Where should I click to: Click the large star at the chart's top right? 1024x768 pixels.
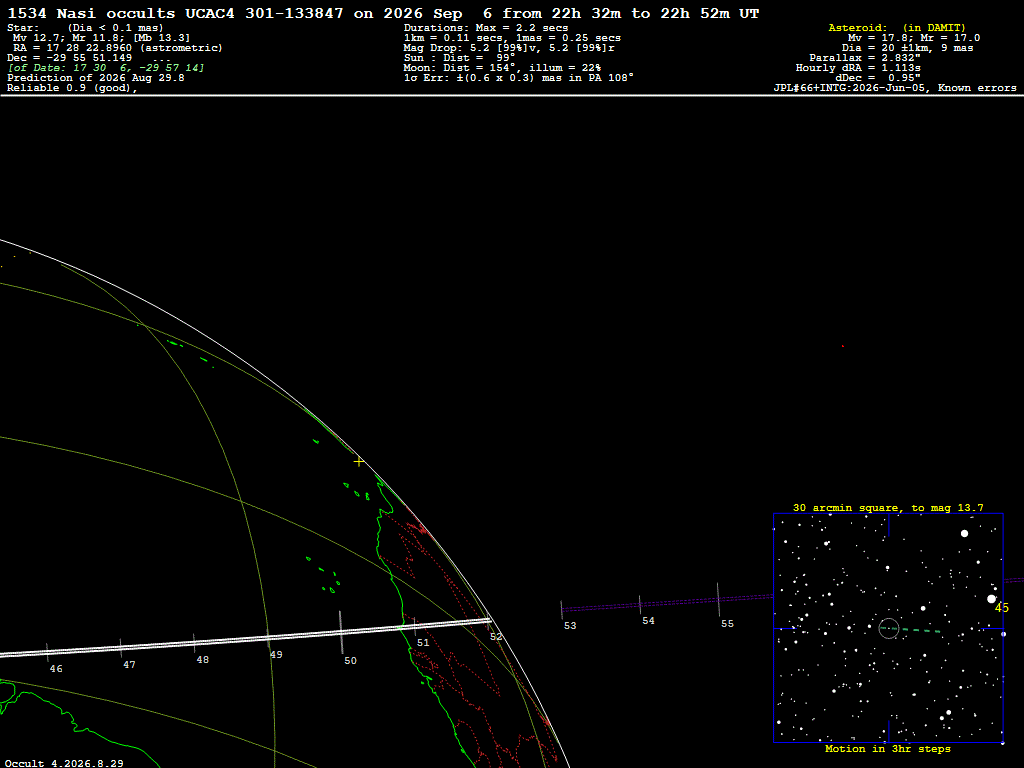pos(964,534)
